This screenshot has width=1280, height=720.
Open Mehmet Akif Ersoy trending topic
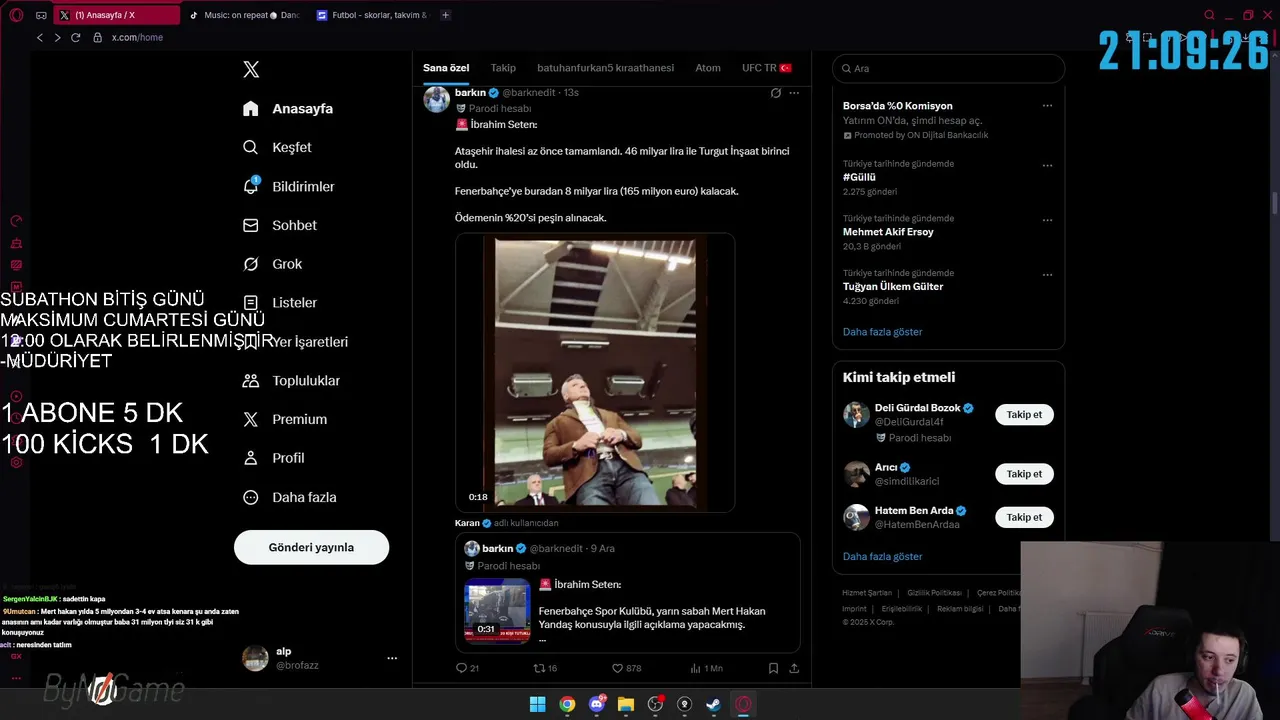point(888,232)
